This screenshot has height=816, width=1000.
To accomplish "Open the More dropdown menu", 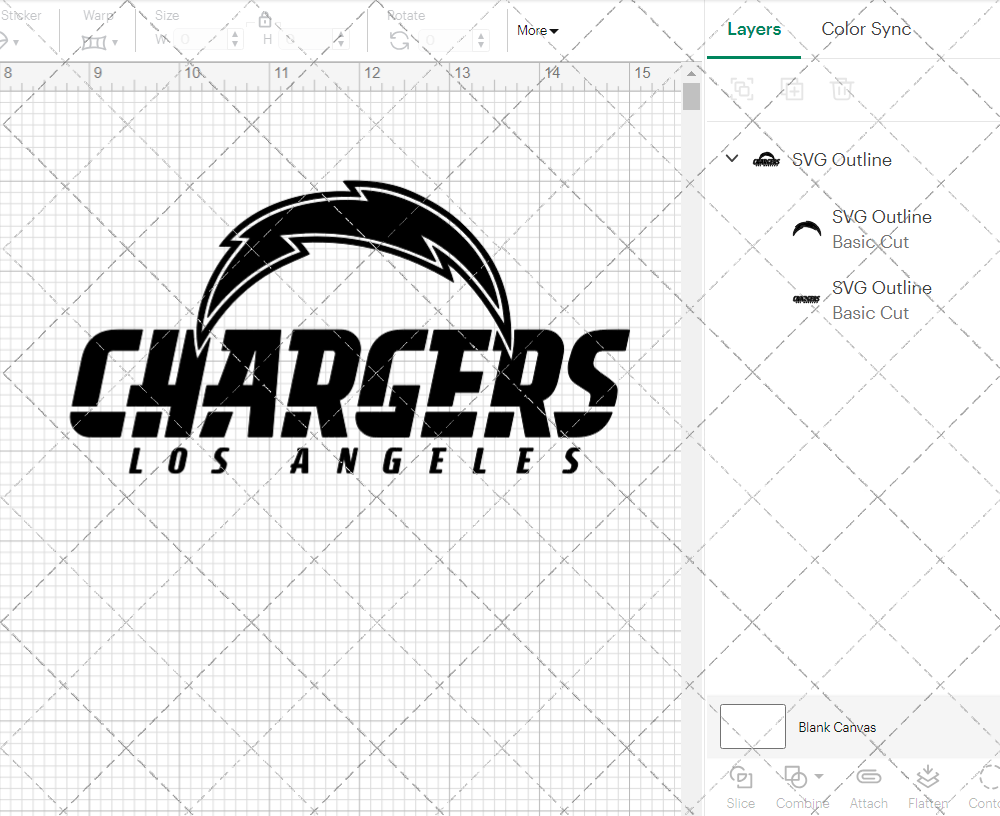I will click(x=537, y=30).
